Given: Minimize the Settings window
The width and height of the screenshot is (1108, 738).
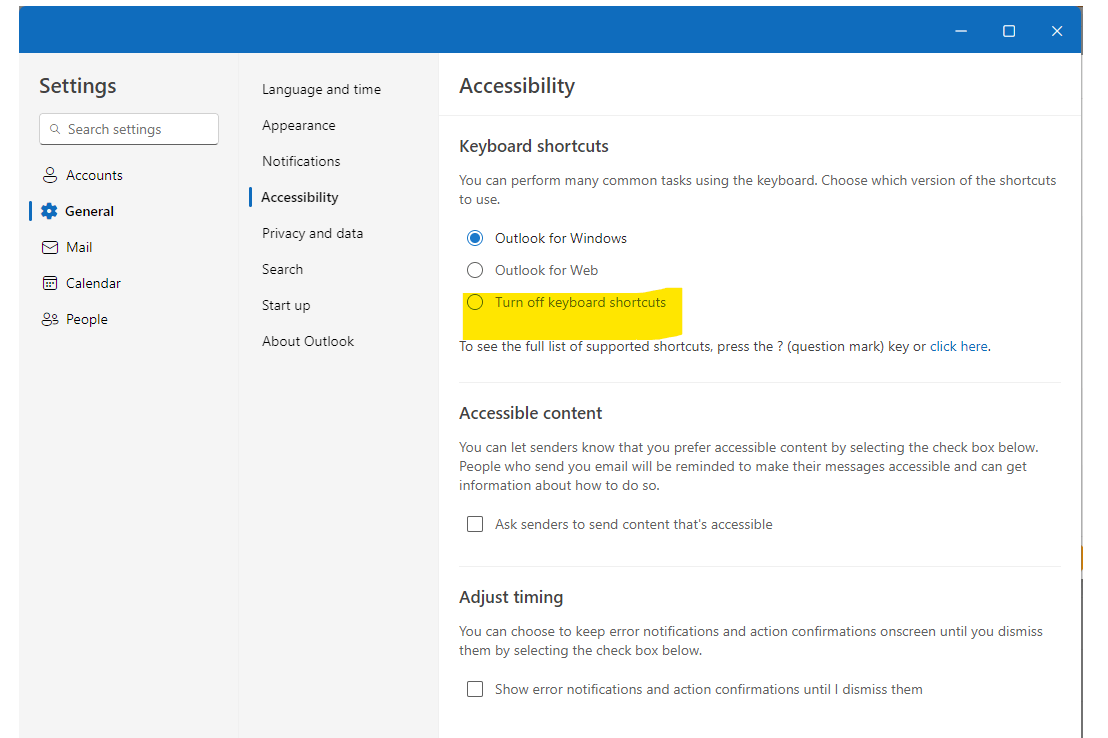Looking at the screenshot, I should (960, 31).
